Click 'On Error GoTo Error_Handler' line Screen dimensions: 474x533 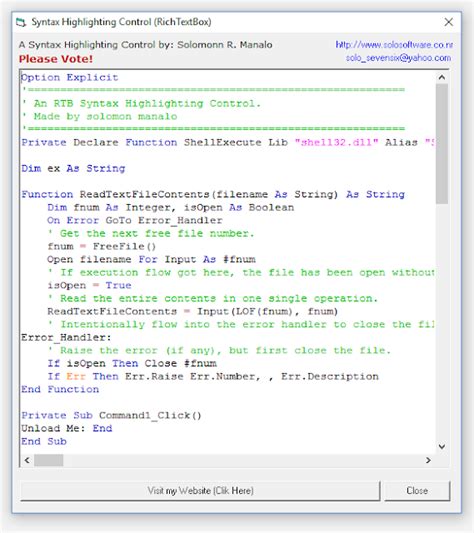pos(135,220)
